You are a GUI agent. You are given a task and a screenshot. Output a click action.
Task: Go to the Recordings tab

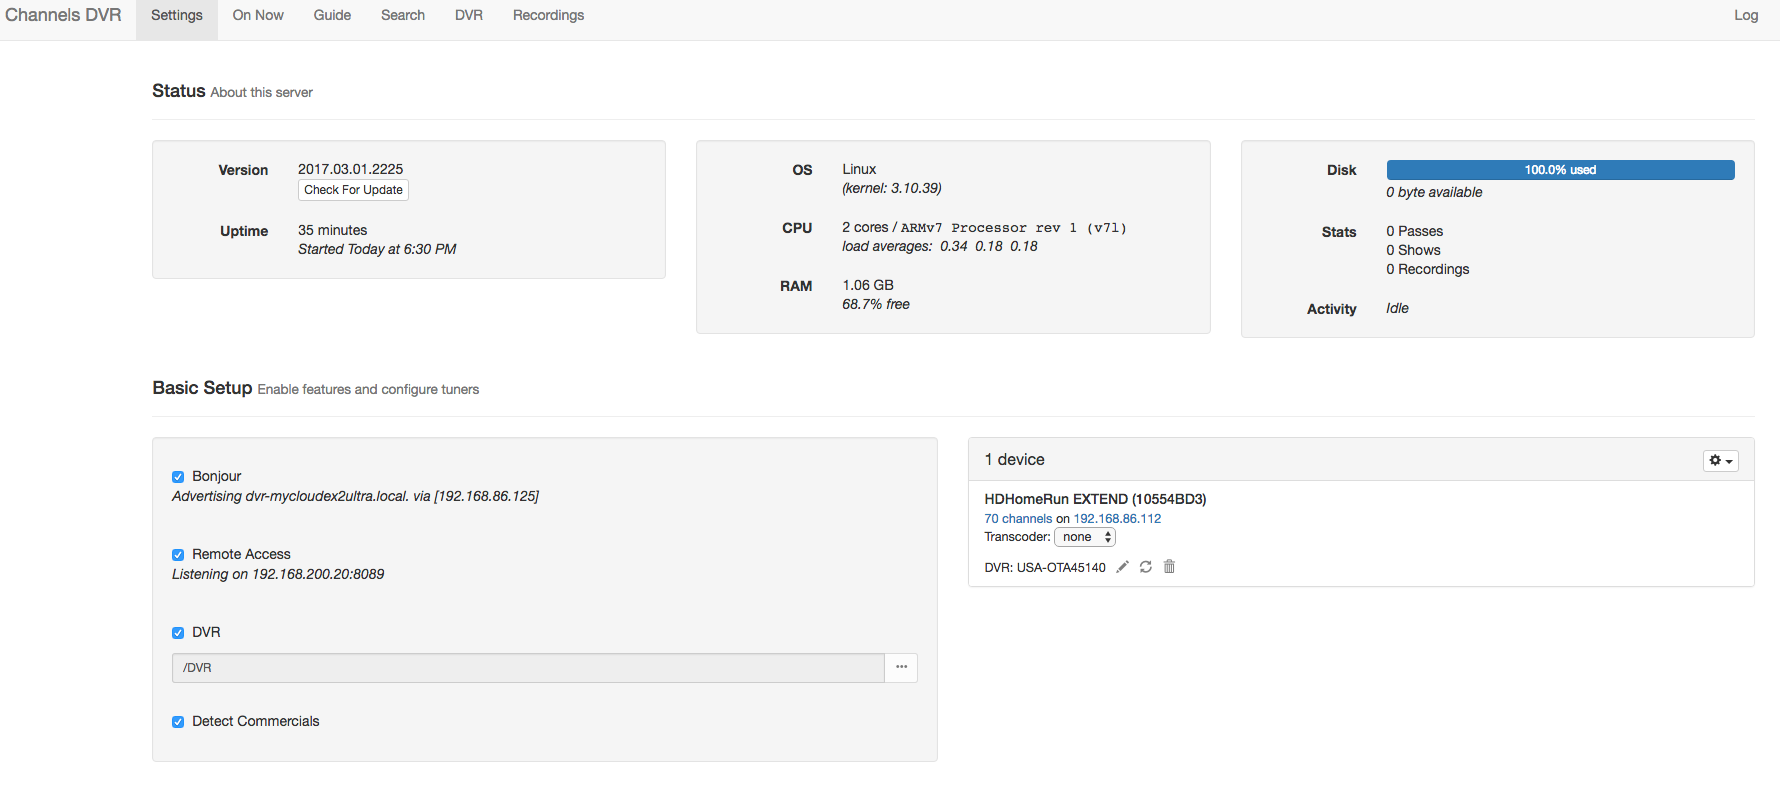tap(548, 16)
